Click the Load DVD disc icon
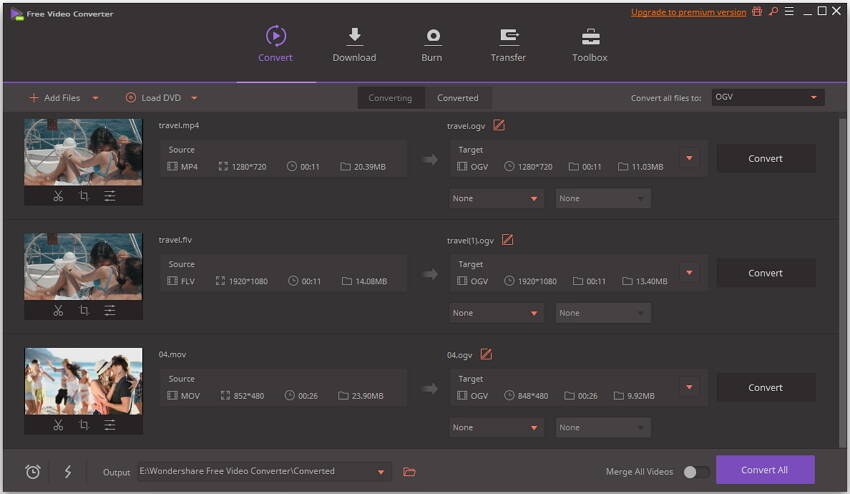The width and height of the screenshot is (850, 494). [x=131, y=98]
